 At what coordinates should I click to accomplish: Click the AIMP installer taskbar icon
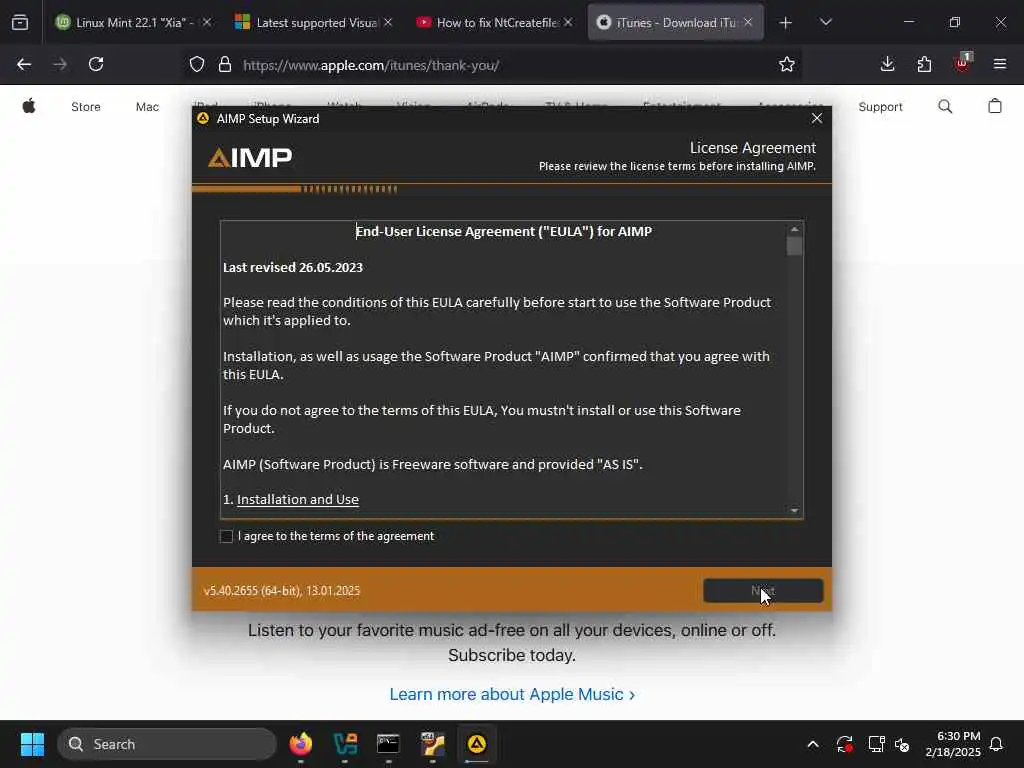pos(477,744)
